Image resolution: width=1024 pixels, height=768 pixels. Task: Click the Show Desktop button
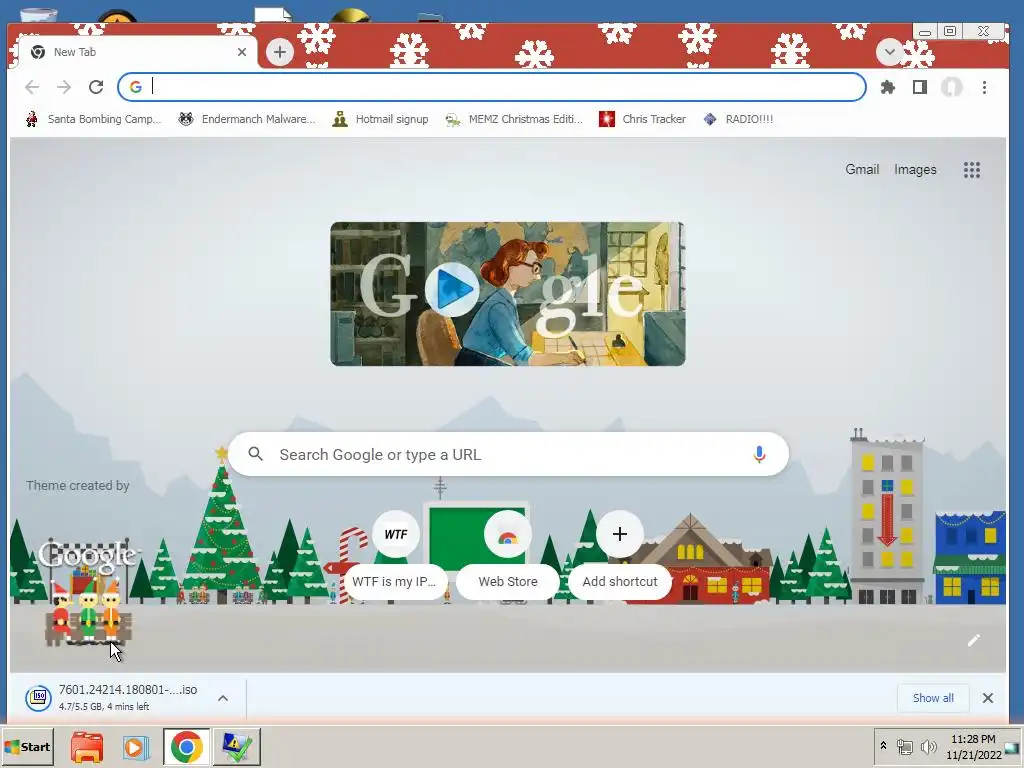point(1012,748)
